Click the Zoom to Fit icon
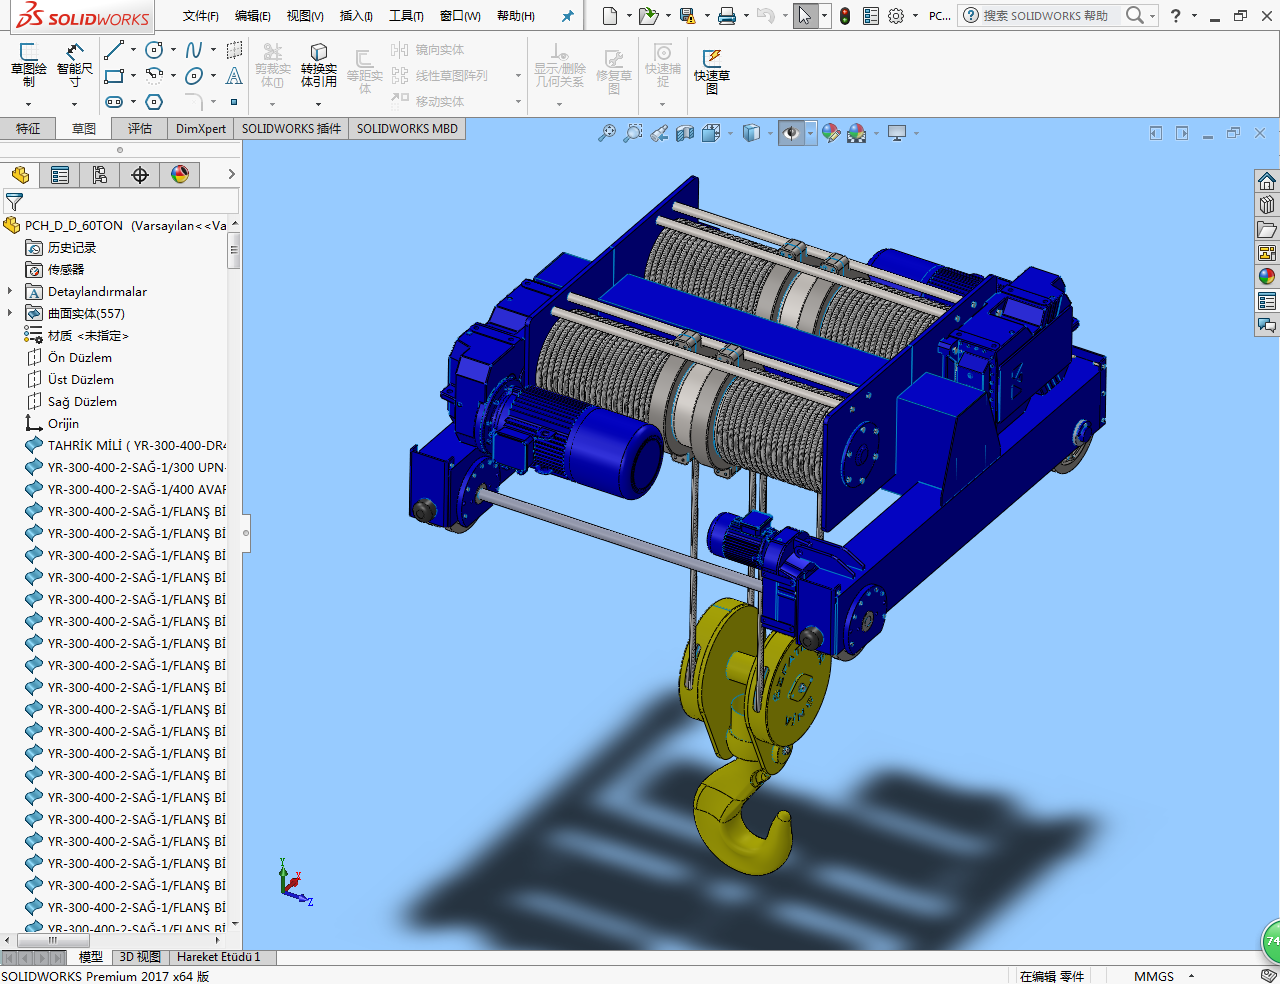This screenshot has height=984, width=1280. click(607, 133)
